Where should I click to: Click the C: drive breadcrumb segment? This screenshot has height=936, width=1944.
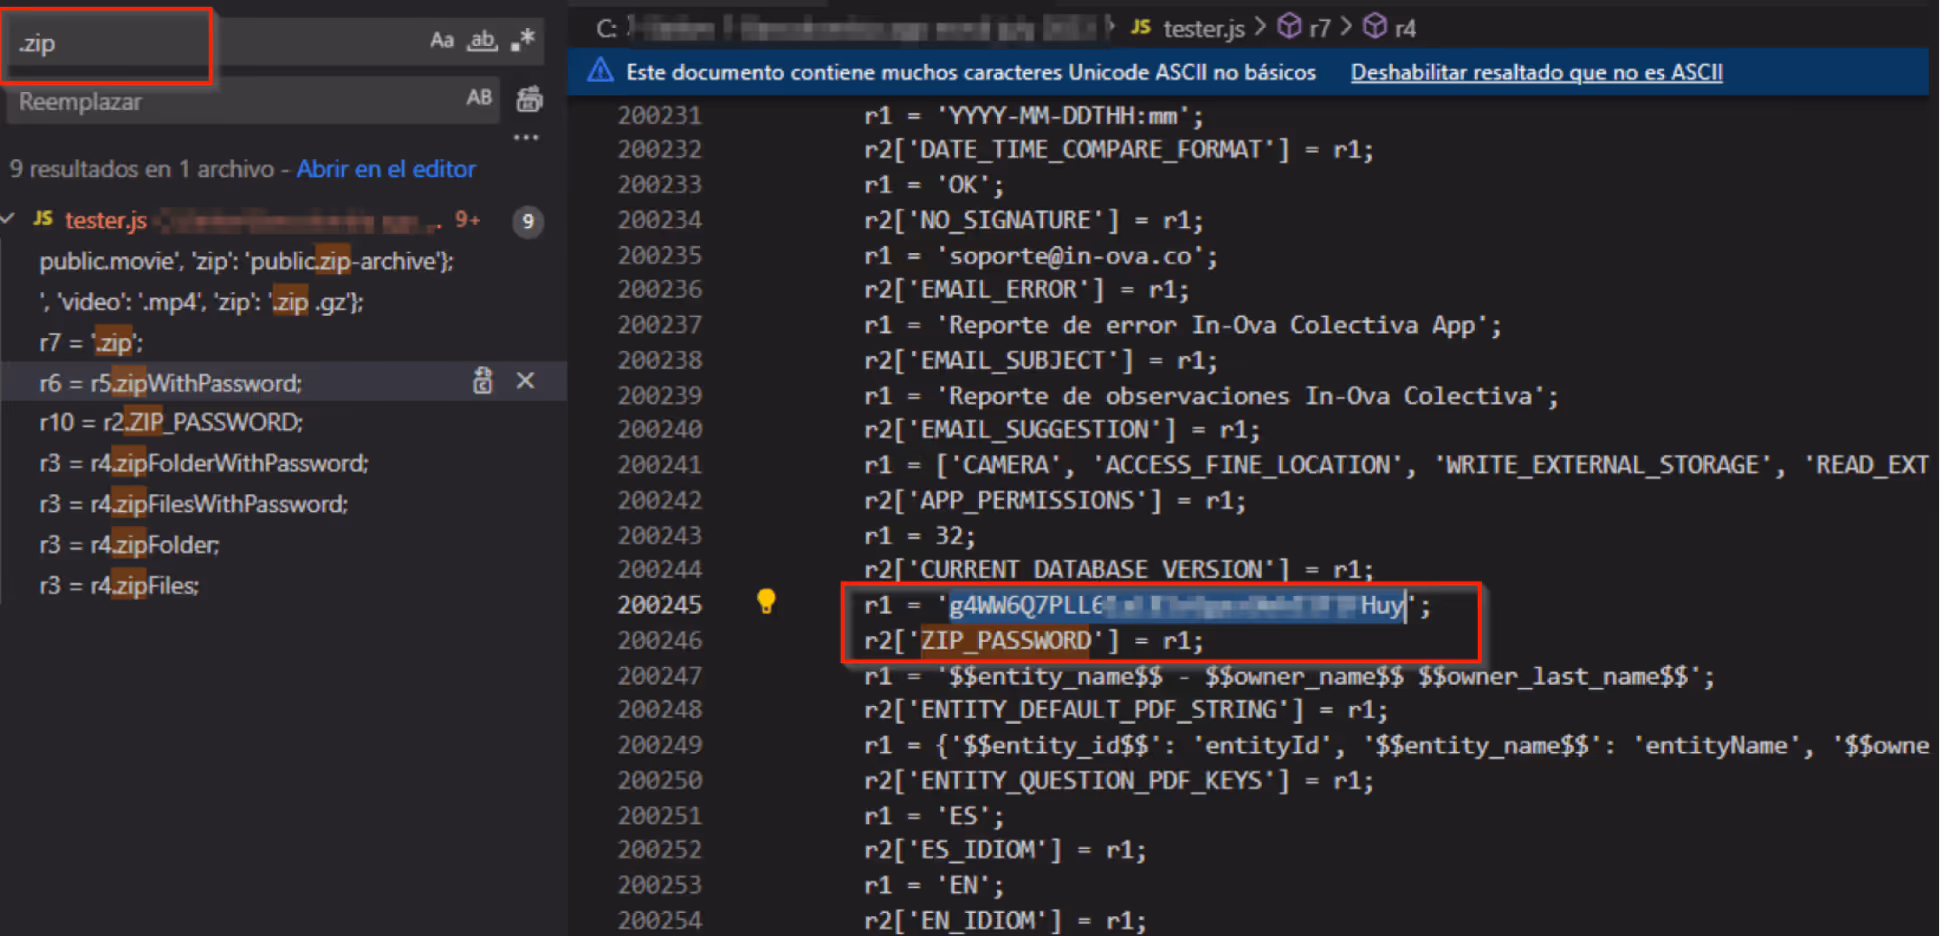point(606,28)
